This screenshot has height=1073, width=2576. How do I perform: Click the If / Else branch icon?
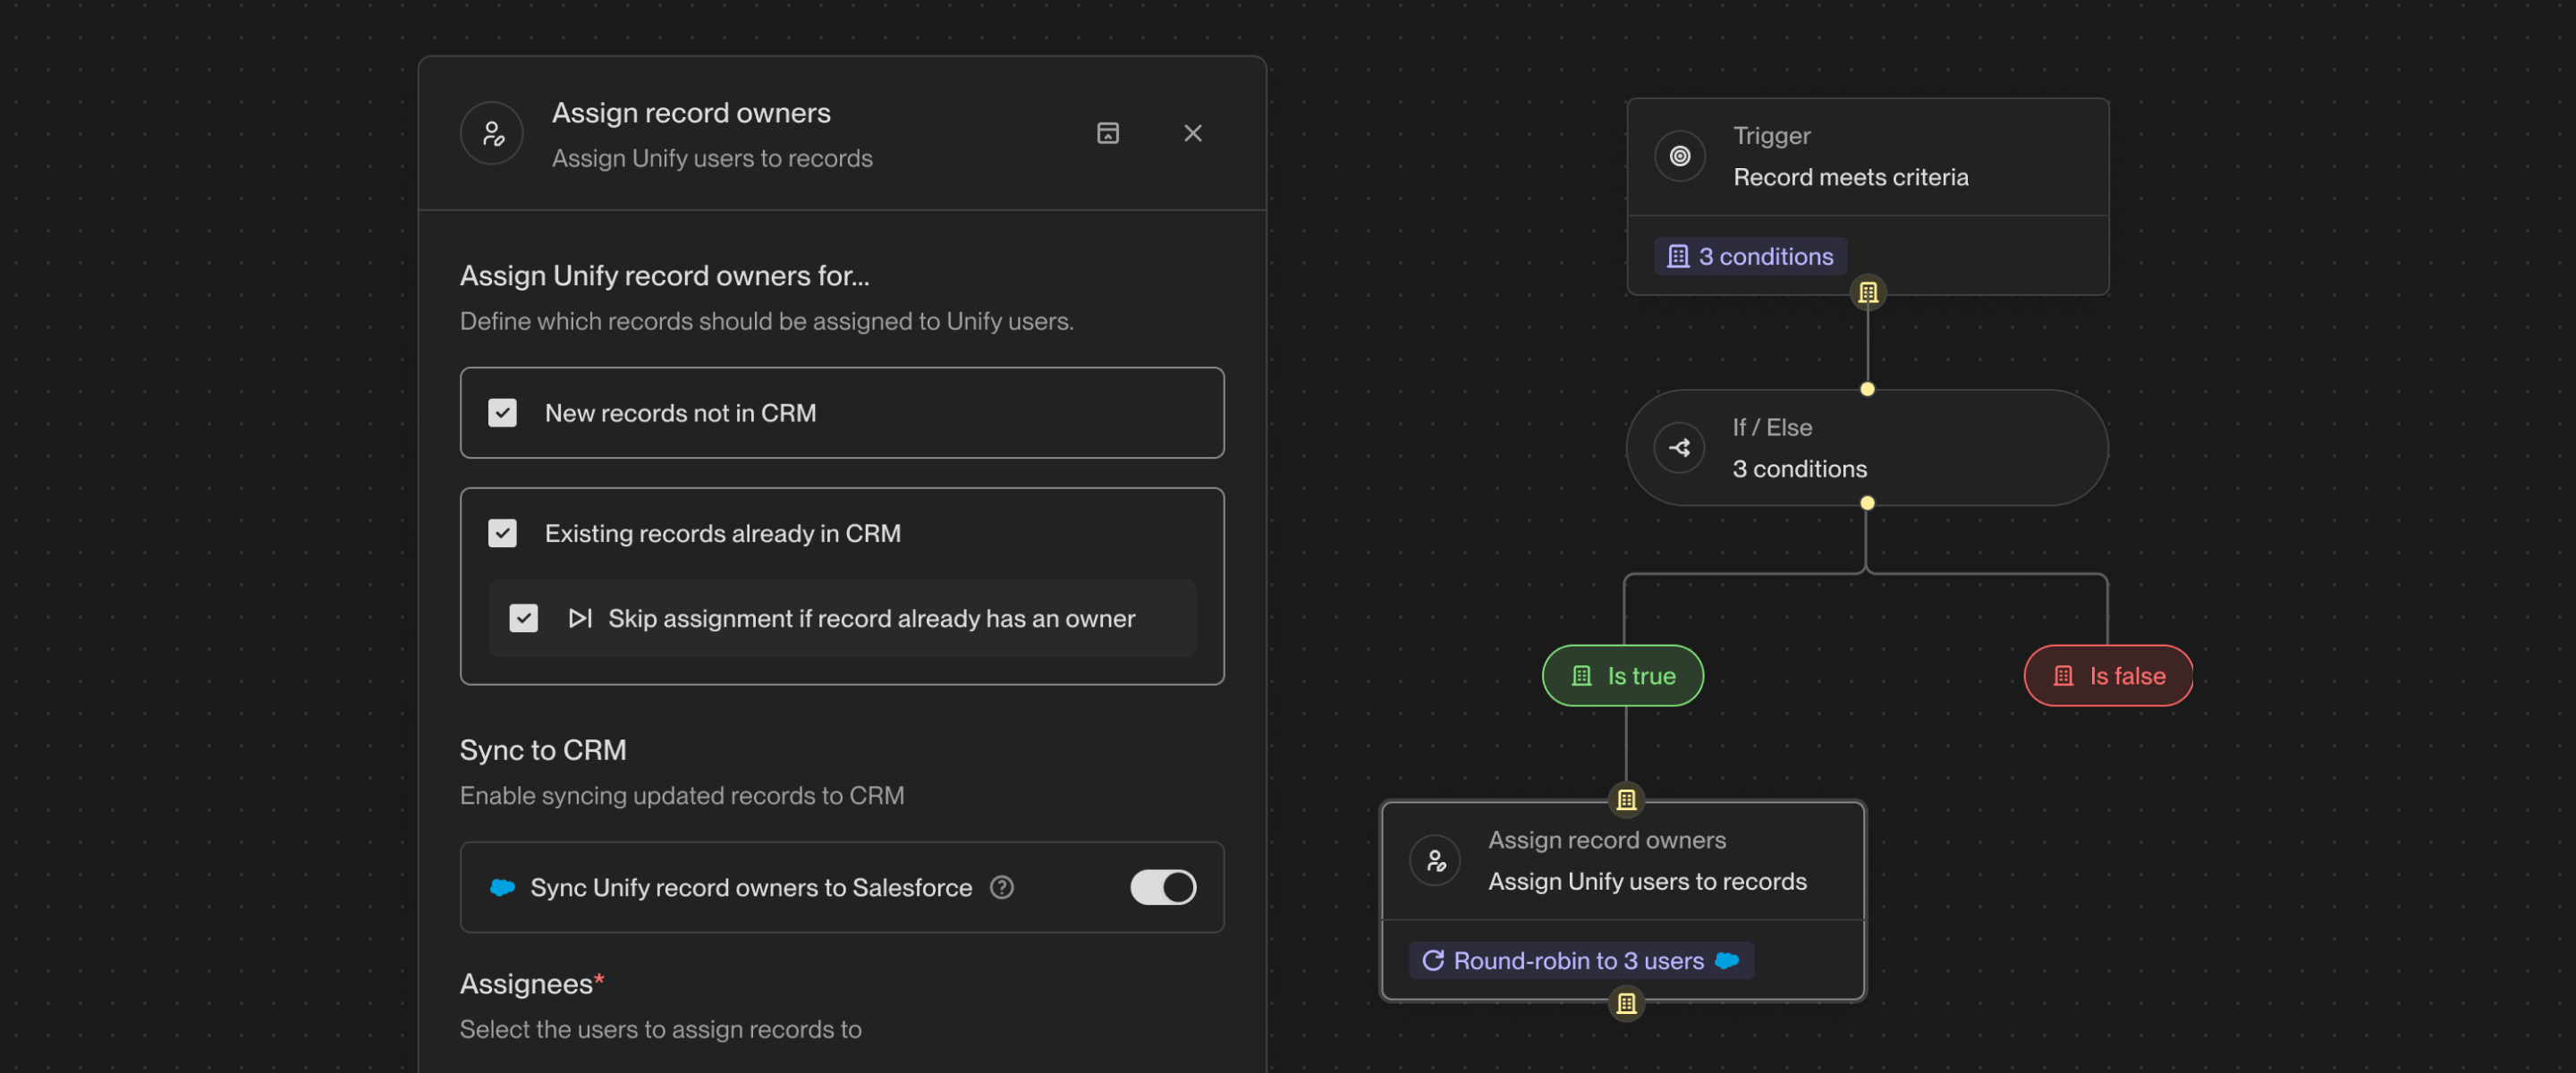1679,447
